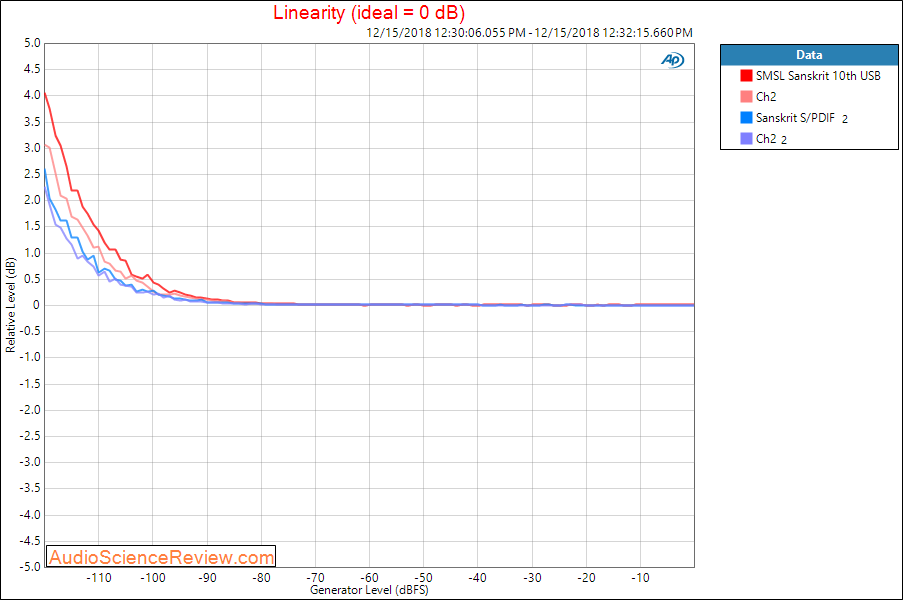Click the 2.5 y-axis tick label
The image size is (903, 600).
tap(32, 174)
